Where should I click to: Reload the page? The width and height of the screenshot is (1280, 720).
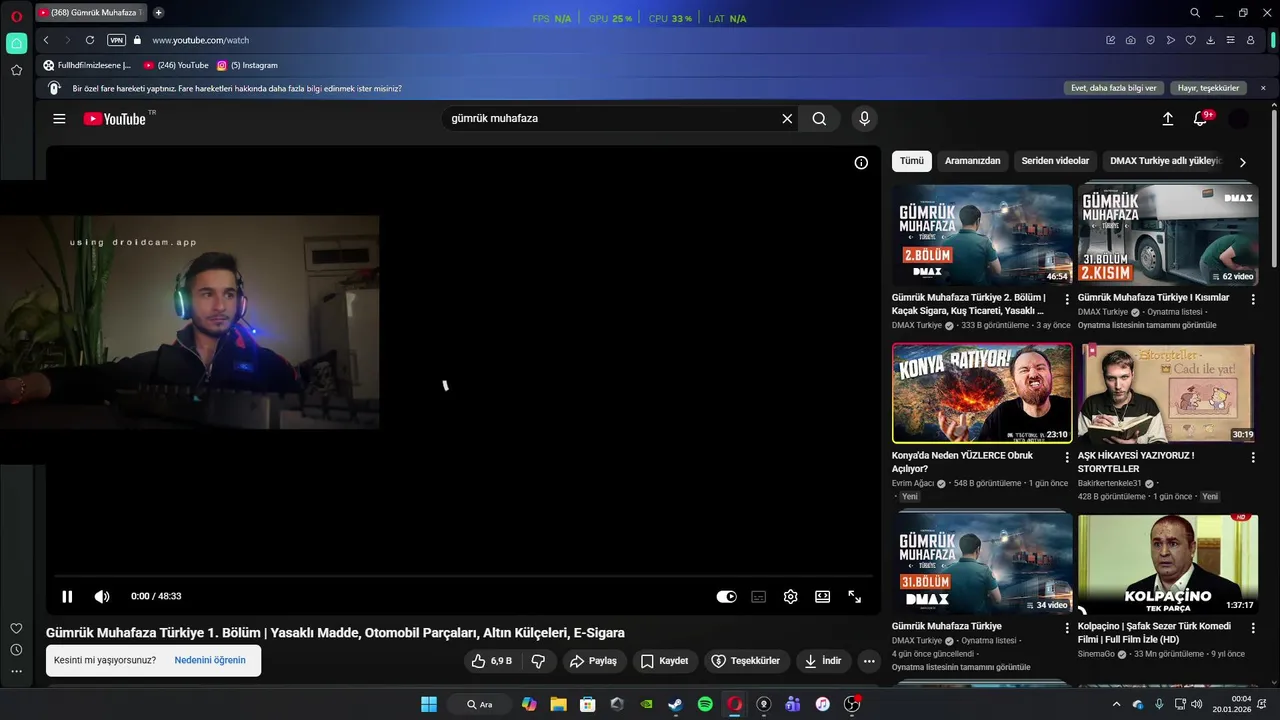tap(90, 40)
